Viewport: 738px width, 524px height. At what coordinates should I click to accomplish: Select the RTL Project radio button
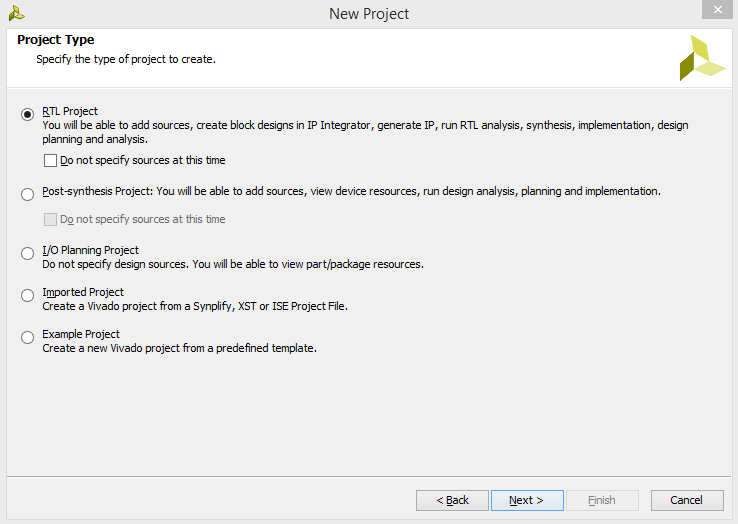(27, 114)
